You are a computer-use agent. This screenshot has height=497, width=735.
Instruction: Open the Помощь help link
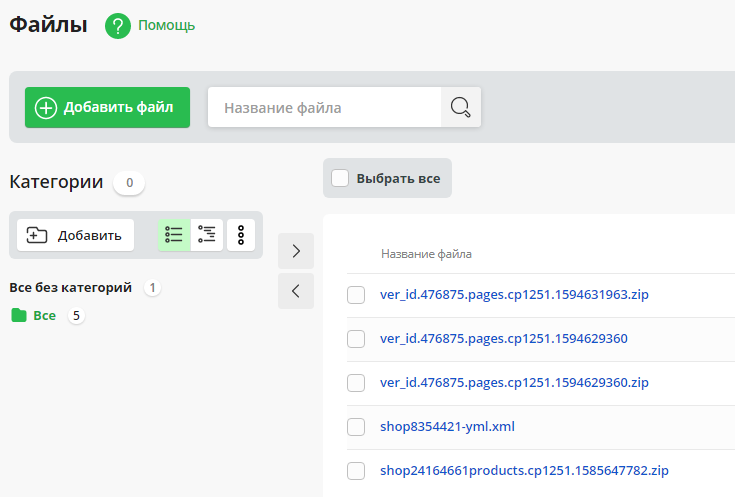pyautogui.click(x=166, y=26)
